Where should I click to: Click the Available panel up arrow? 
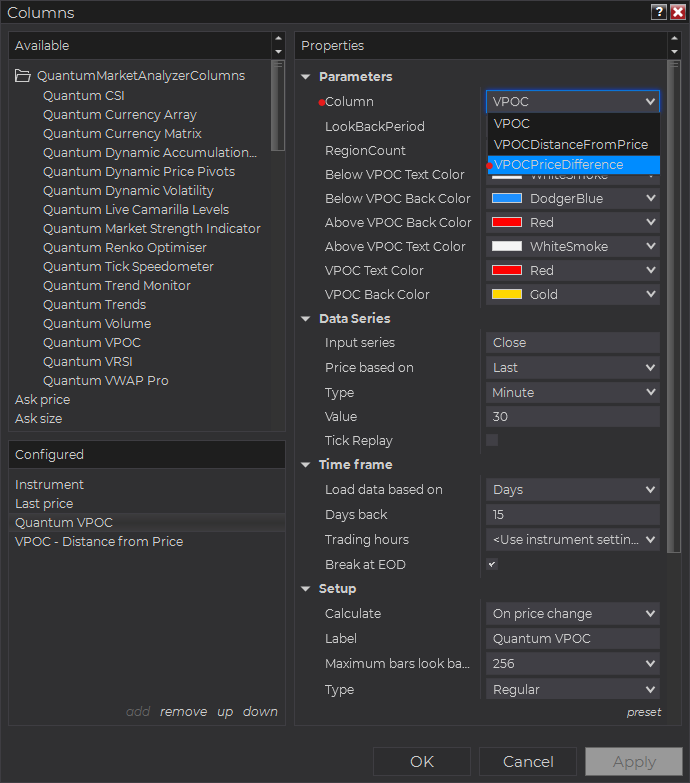tap(279, 38)
